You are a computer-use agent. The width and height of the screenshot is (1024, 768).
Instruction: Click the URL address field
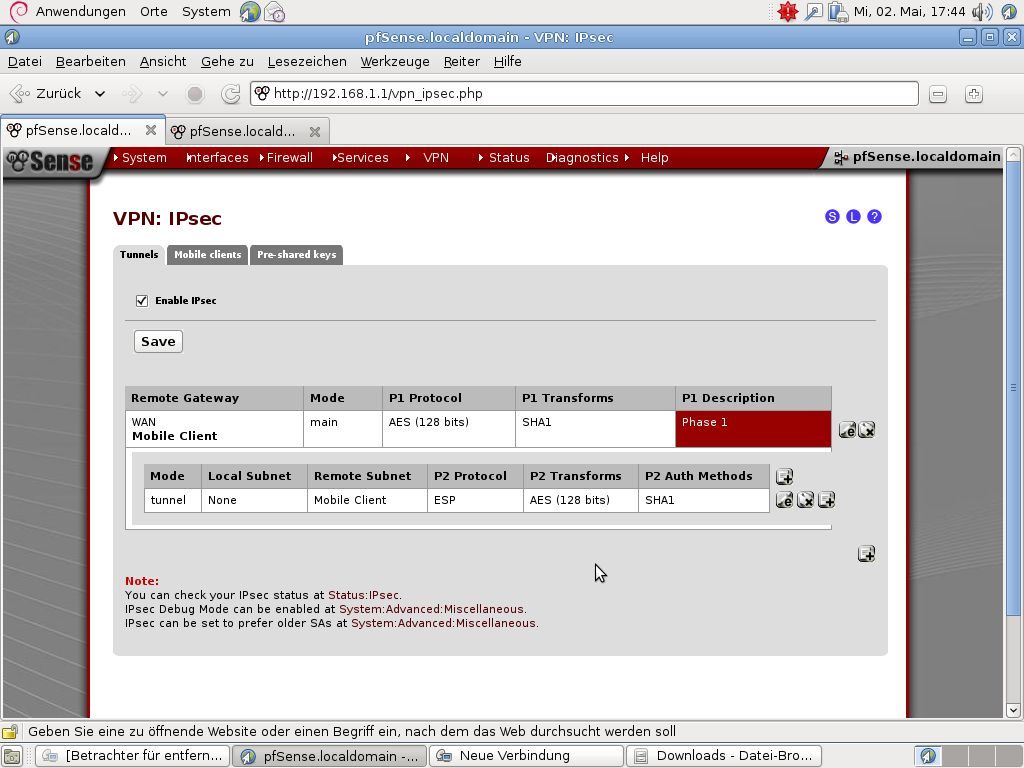584,93
